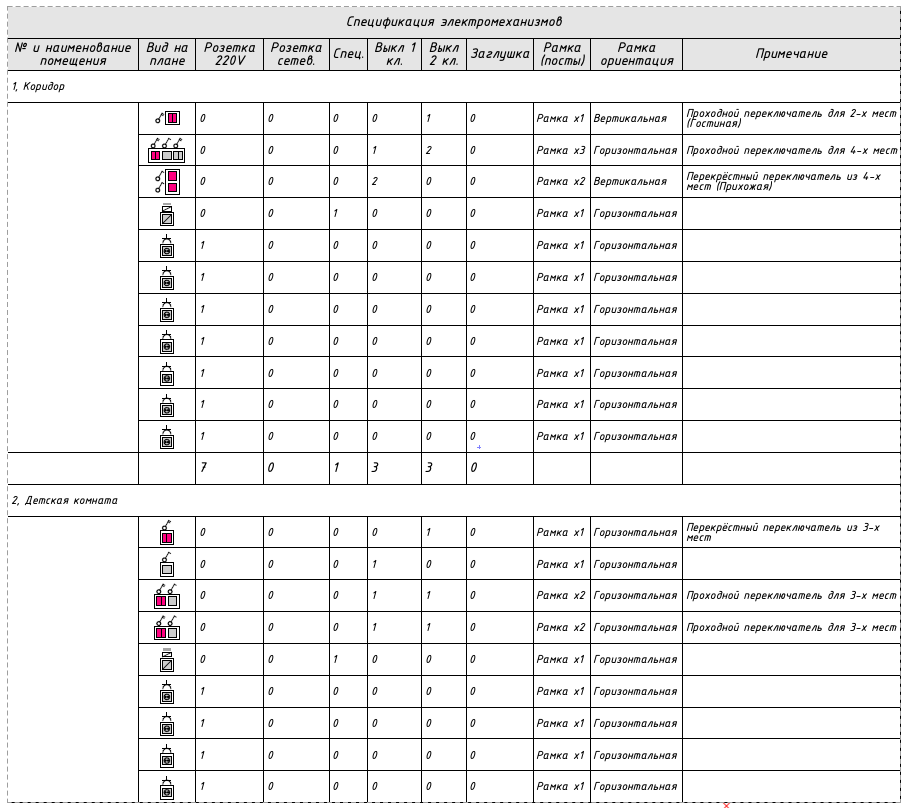Click the last socket symbol in Коридор section

pos(167,437)
